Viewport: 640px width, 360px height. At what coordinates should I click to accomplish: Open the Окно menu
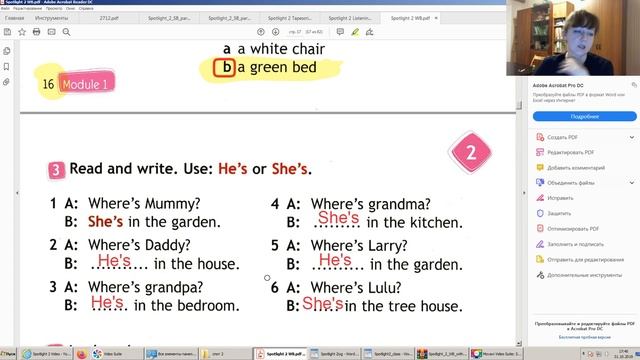click(x=70, y=8)
